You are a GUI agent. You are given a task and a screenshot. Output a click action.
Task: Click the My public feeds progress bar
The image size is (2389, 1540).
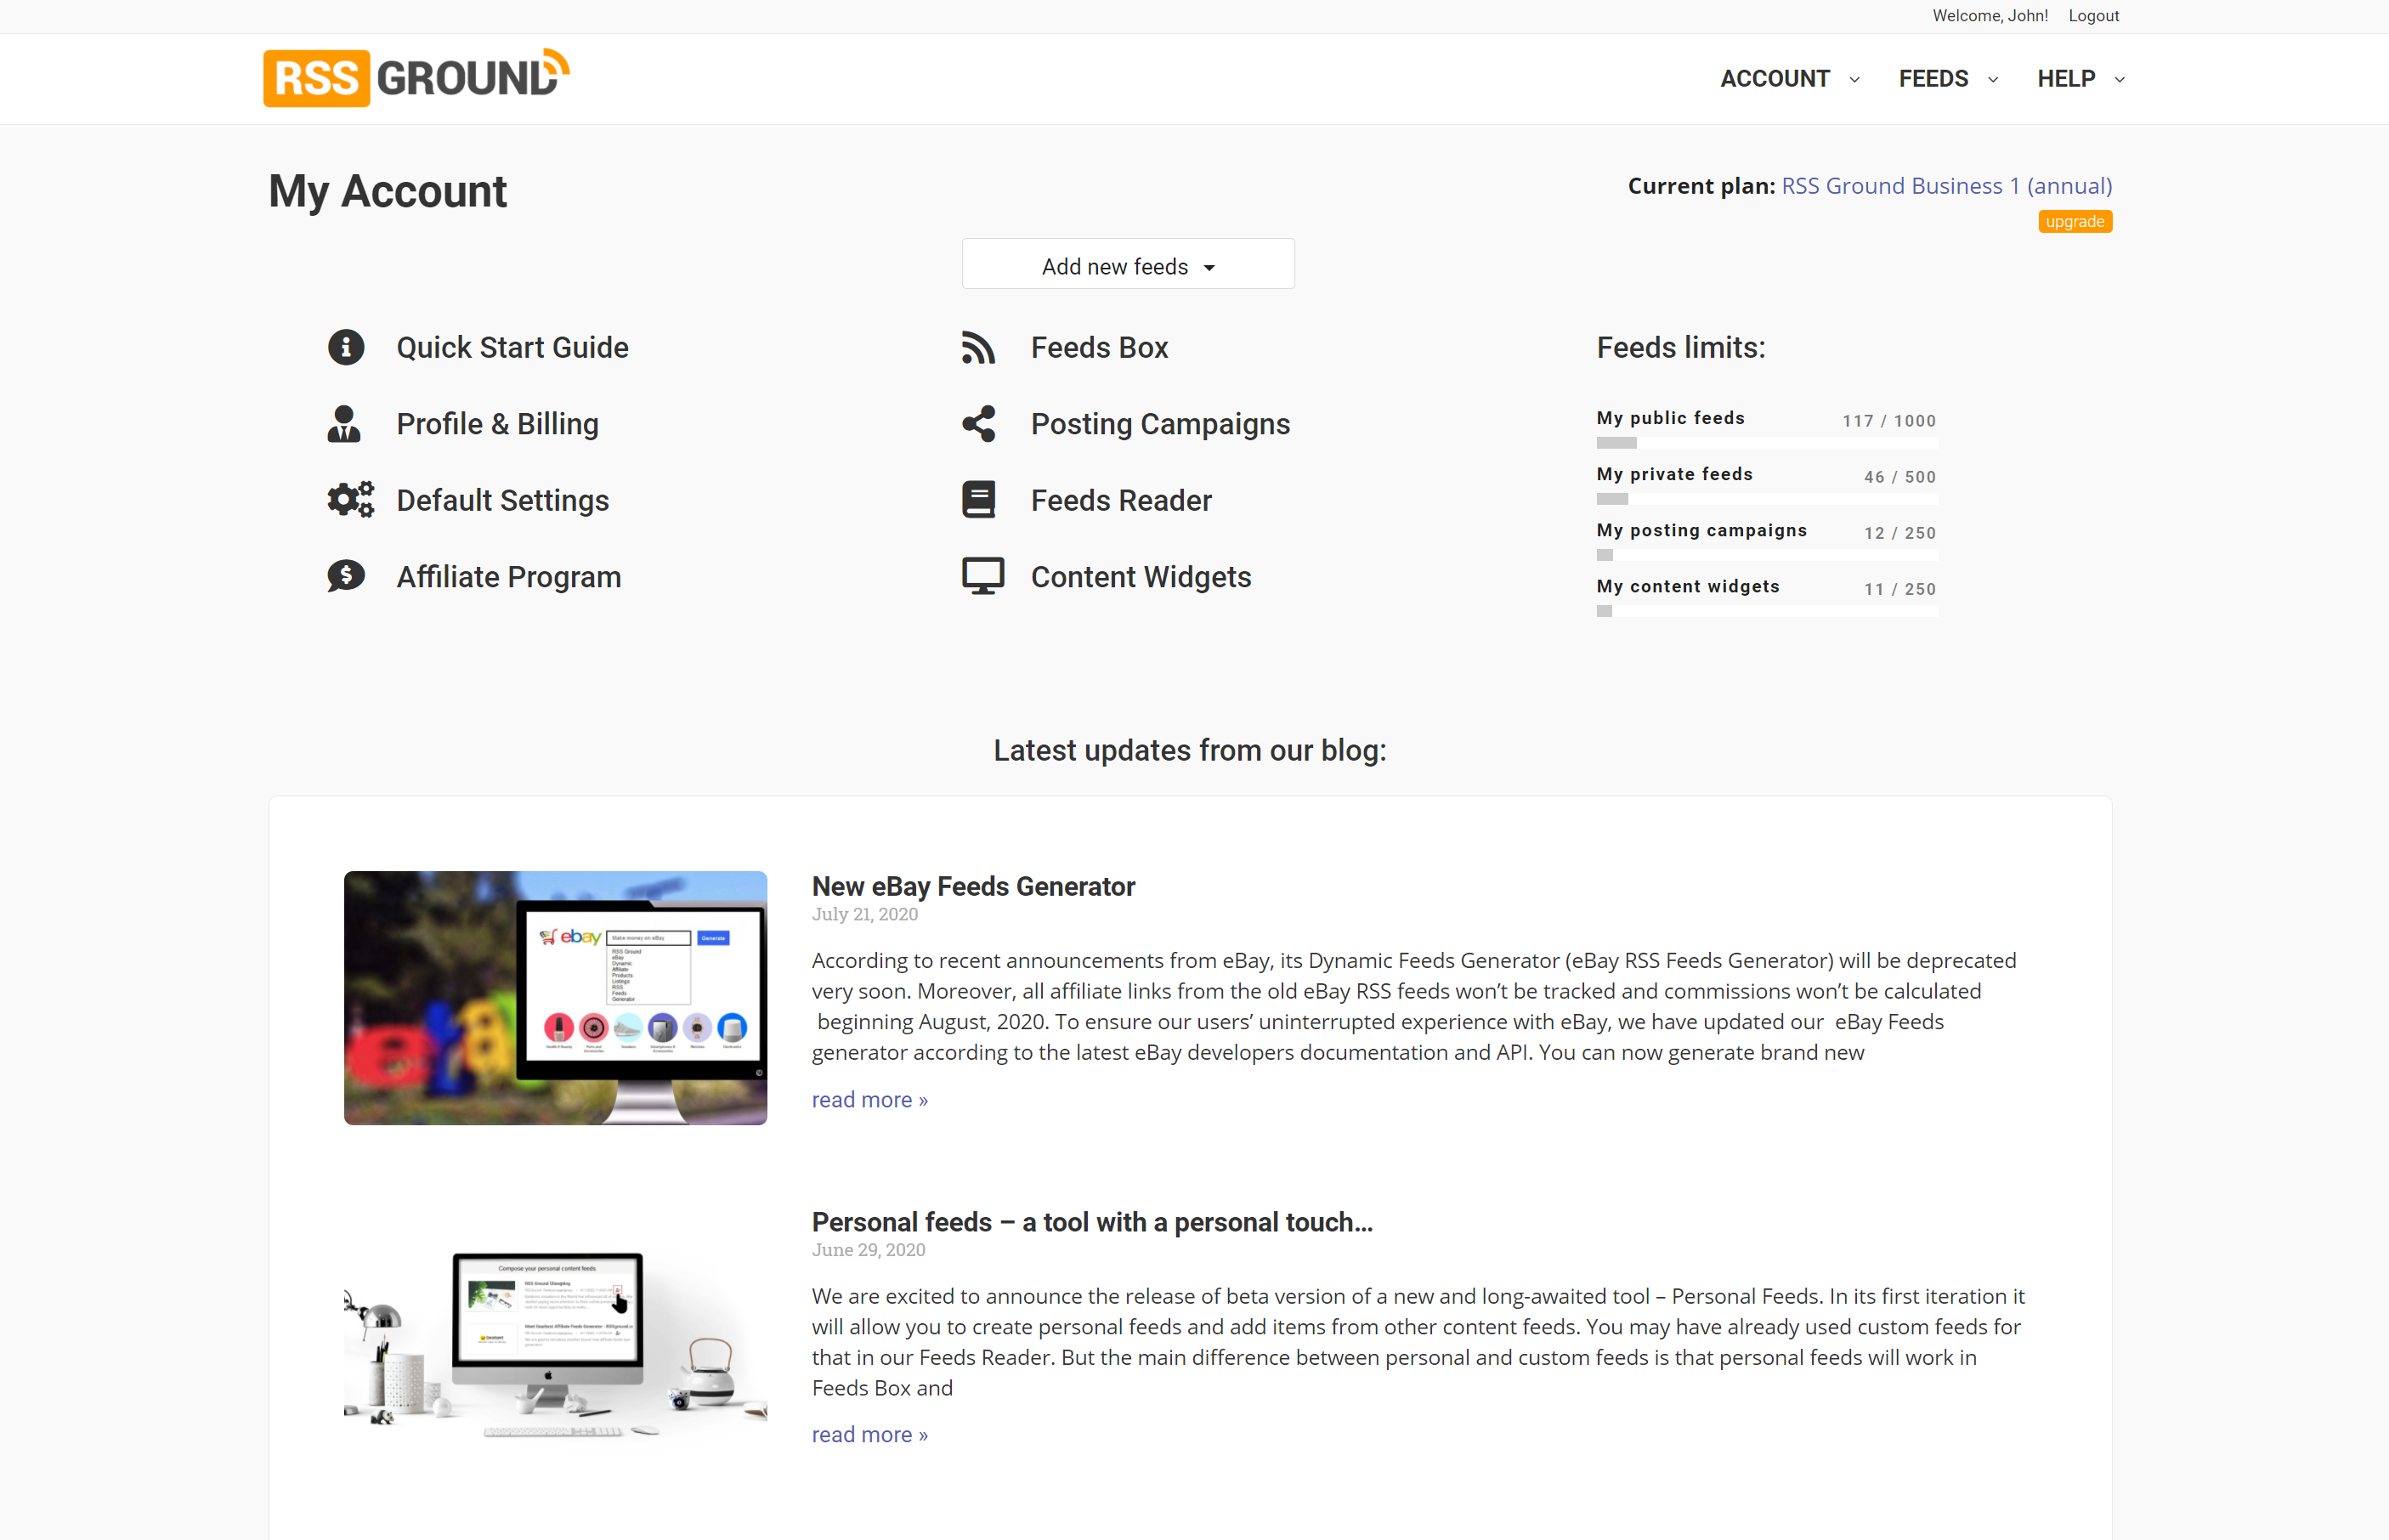pos(1766,443)
